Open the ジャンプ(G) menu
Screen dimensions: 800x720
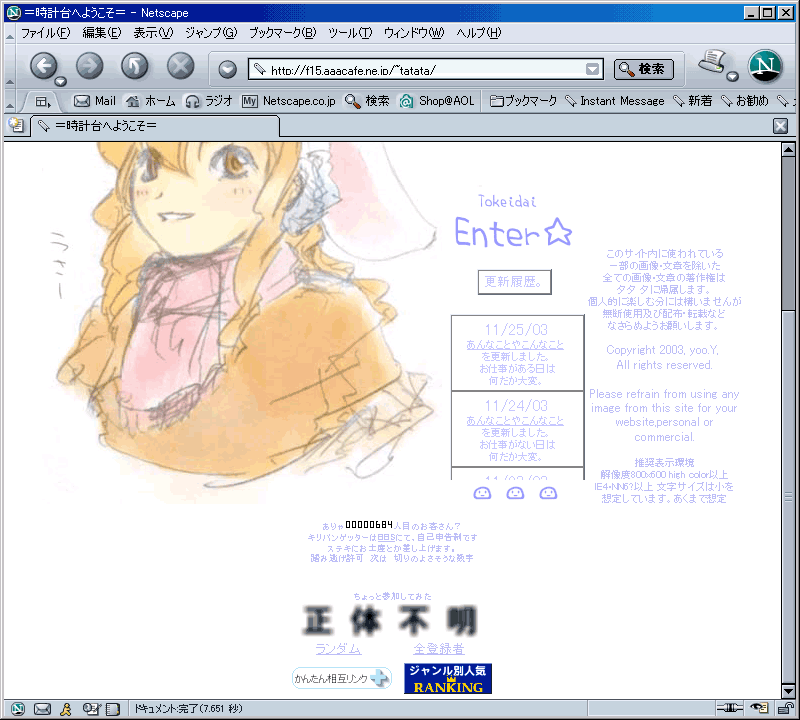pyautogui.click(x=211, y=33)
